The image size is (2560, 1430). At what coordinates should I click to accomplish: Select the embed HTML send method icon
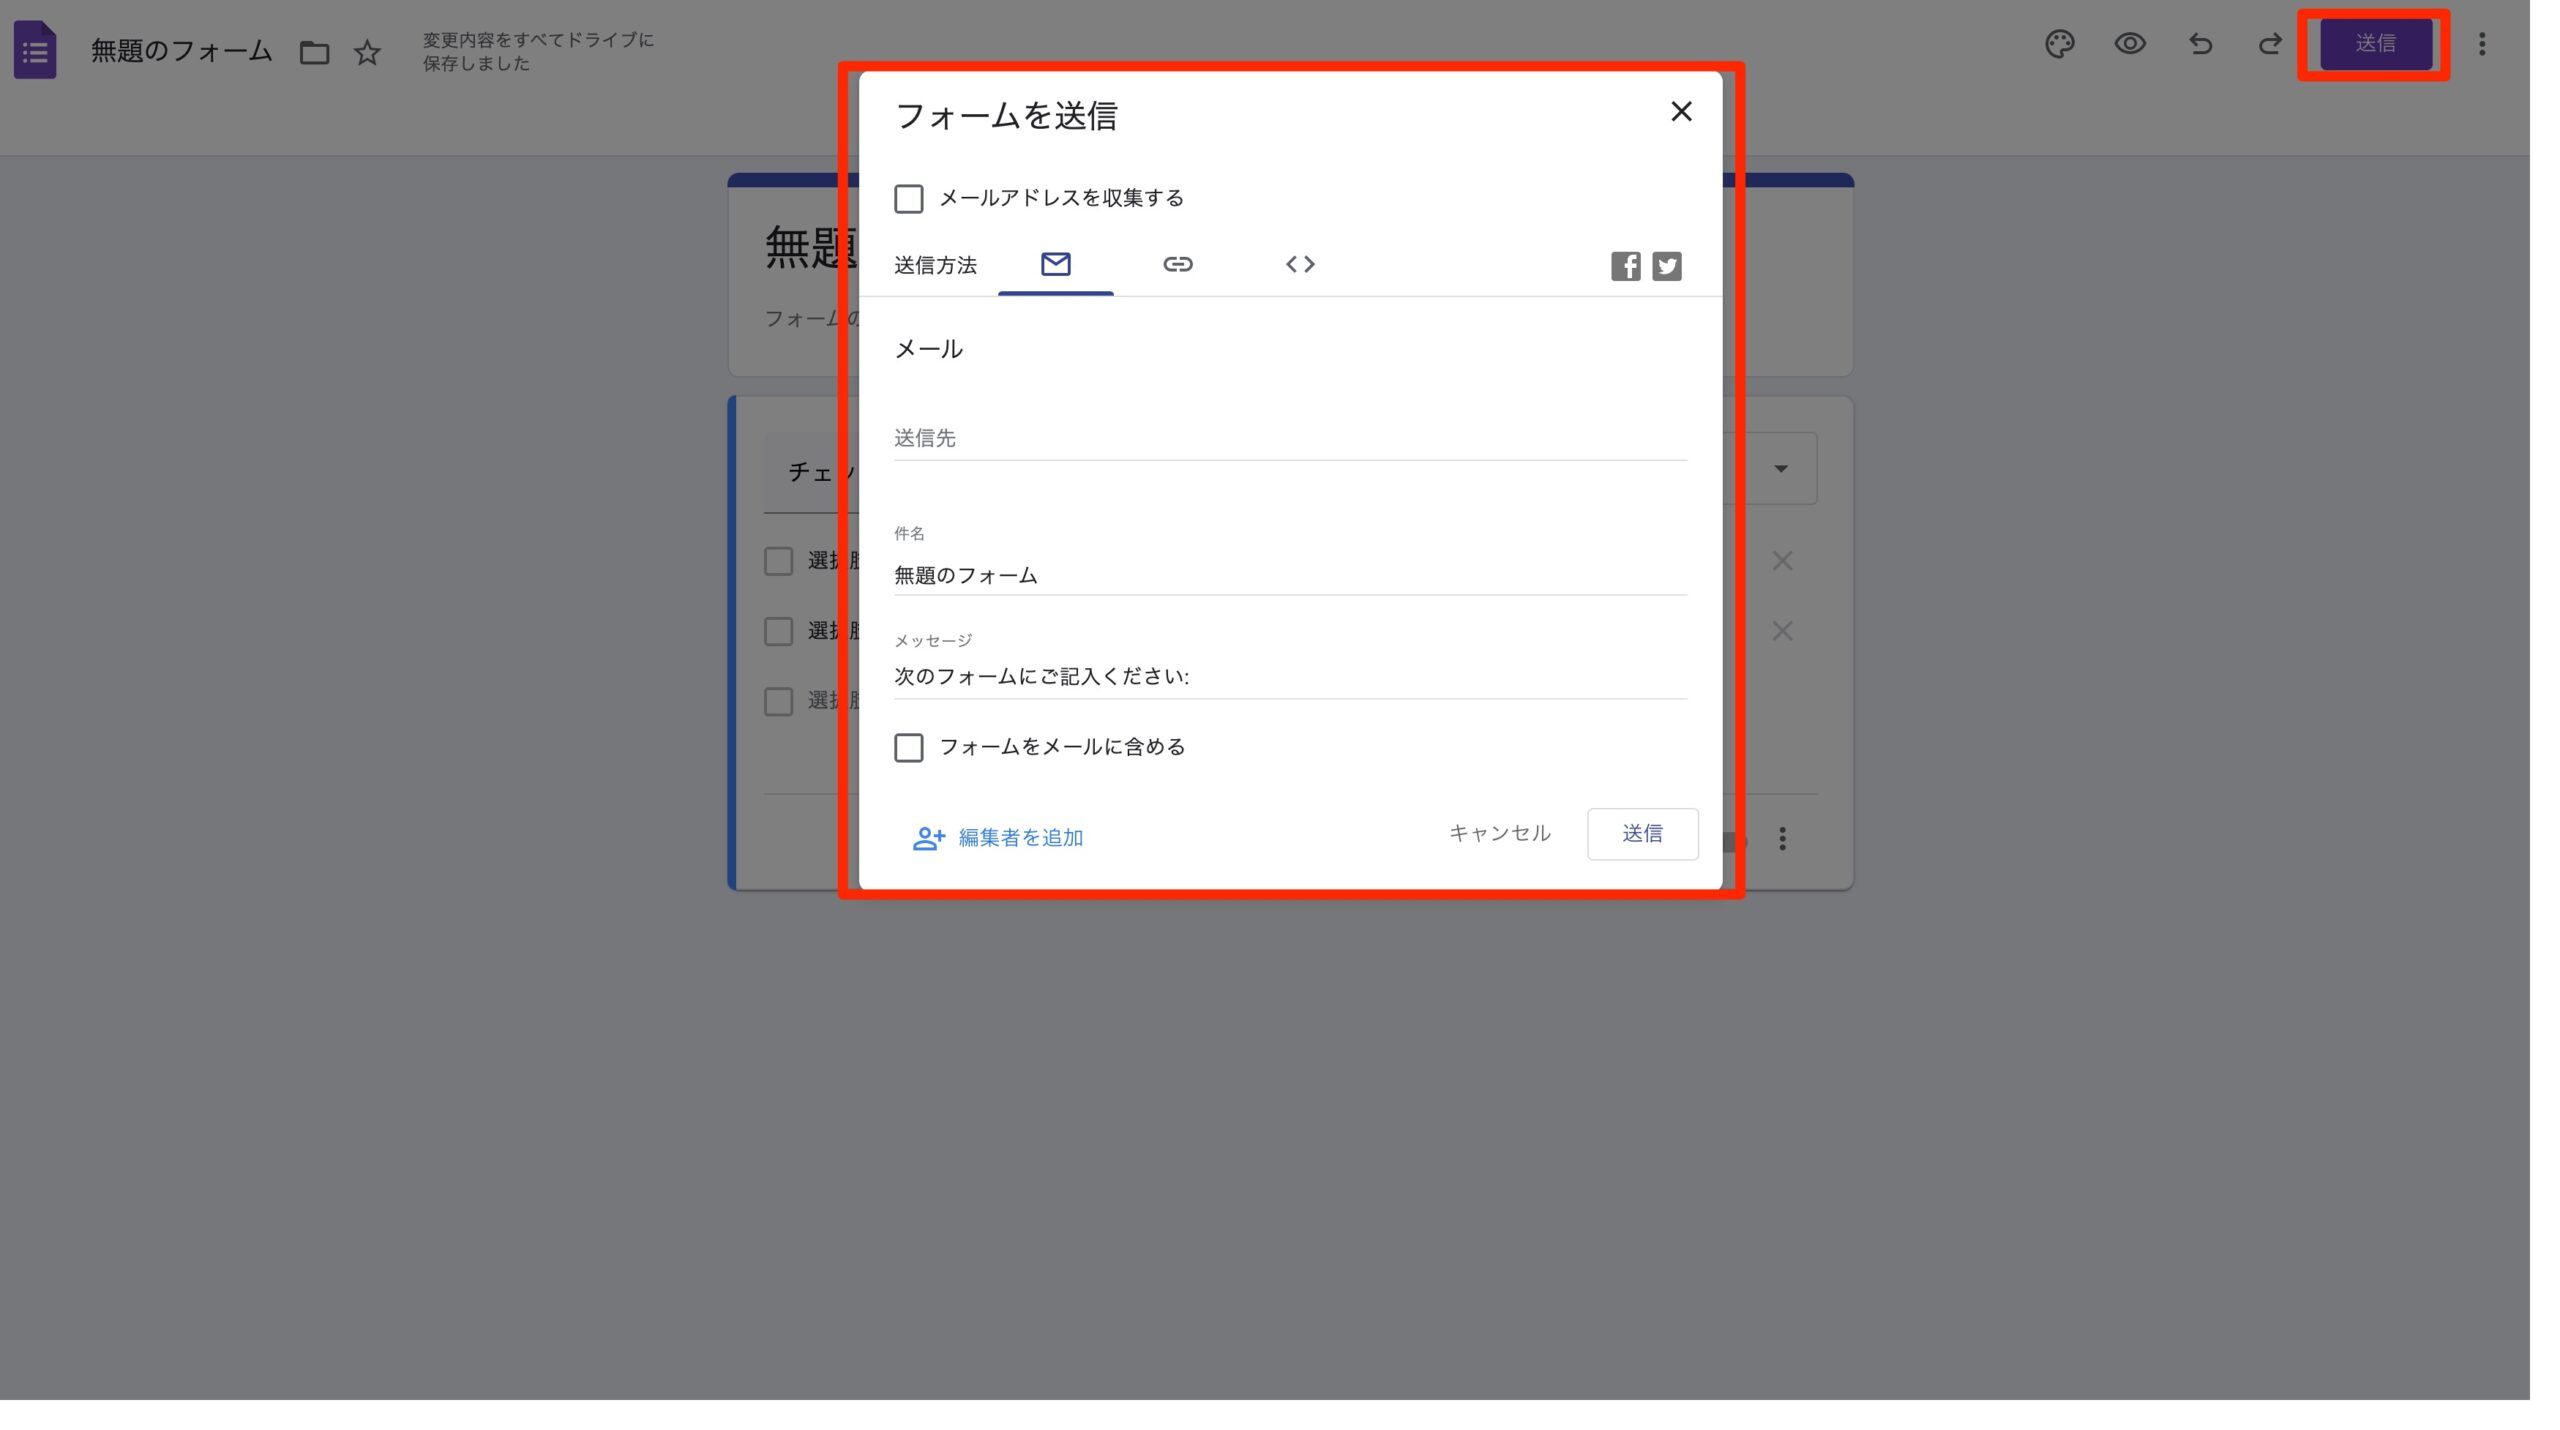tap(1300, 264)
